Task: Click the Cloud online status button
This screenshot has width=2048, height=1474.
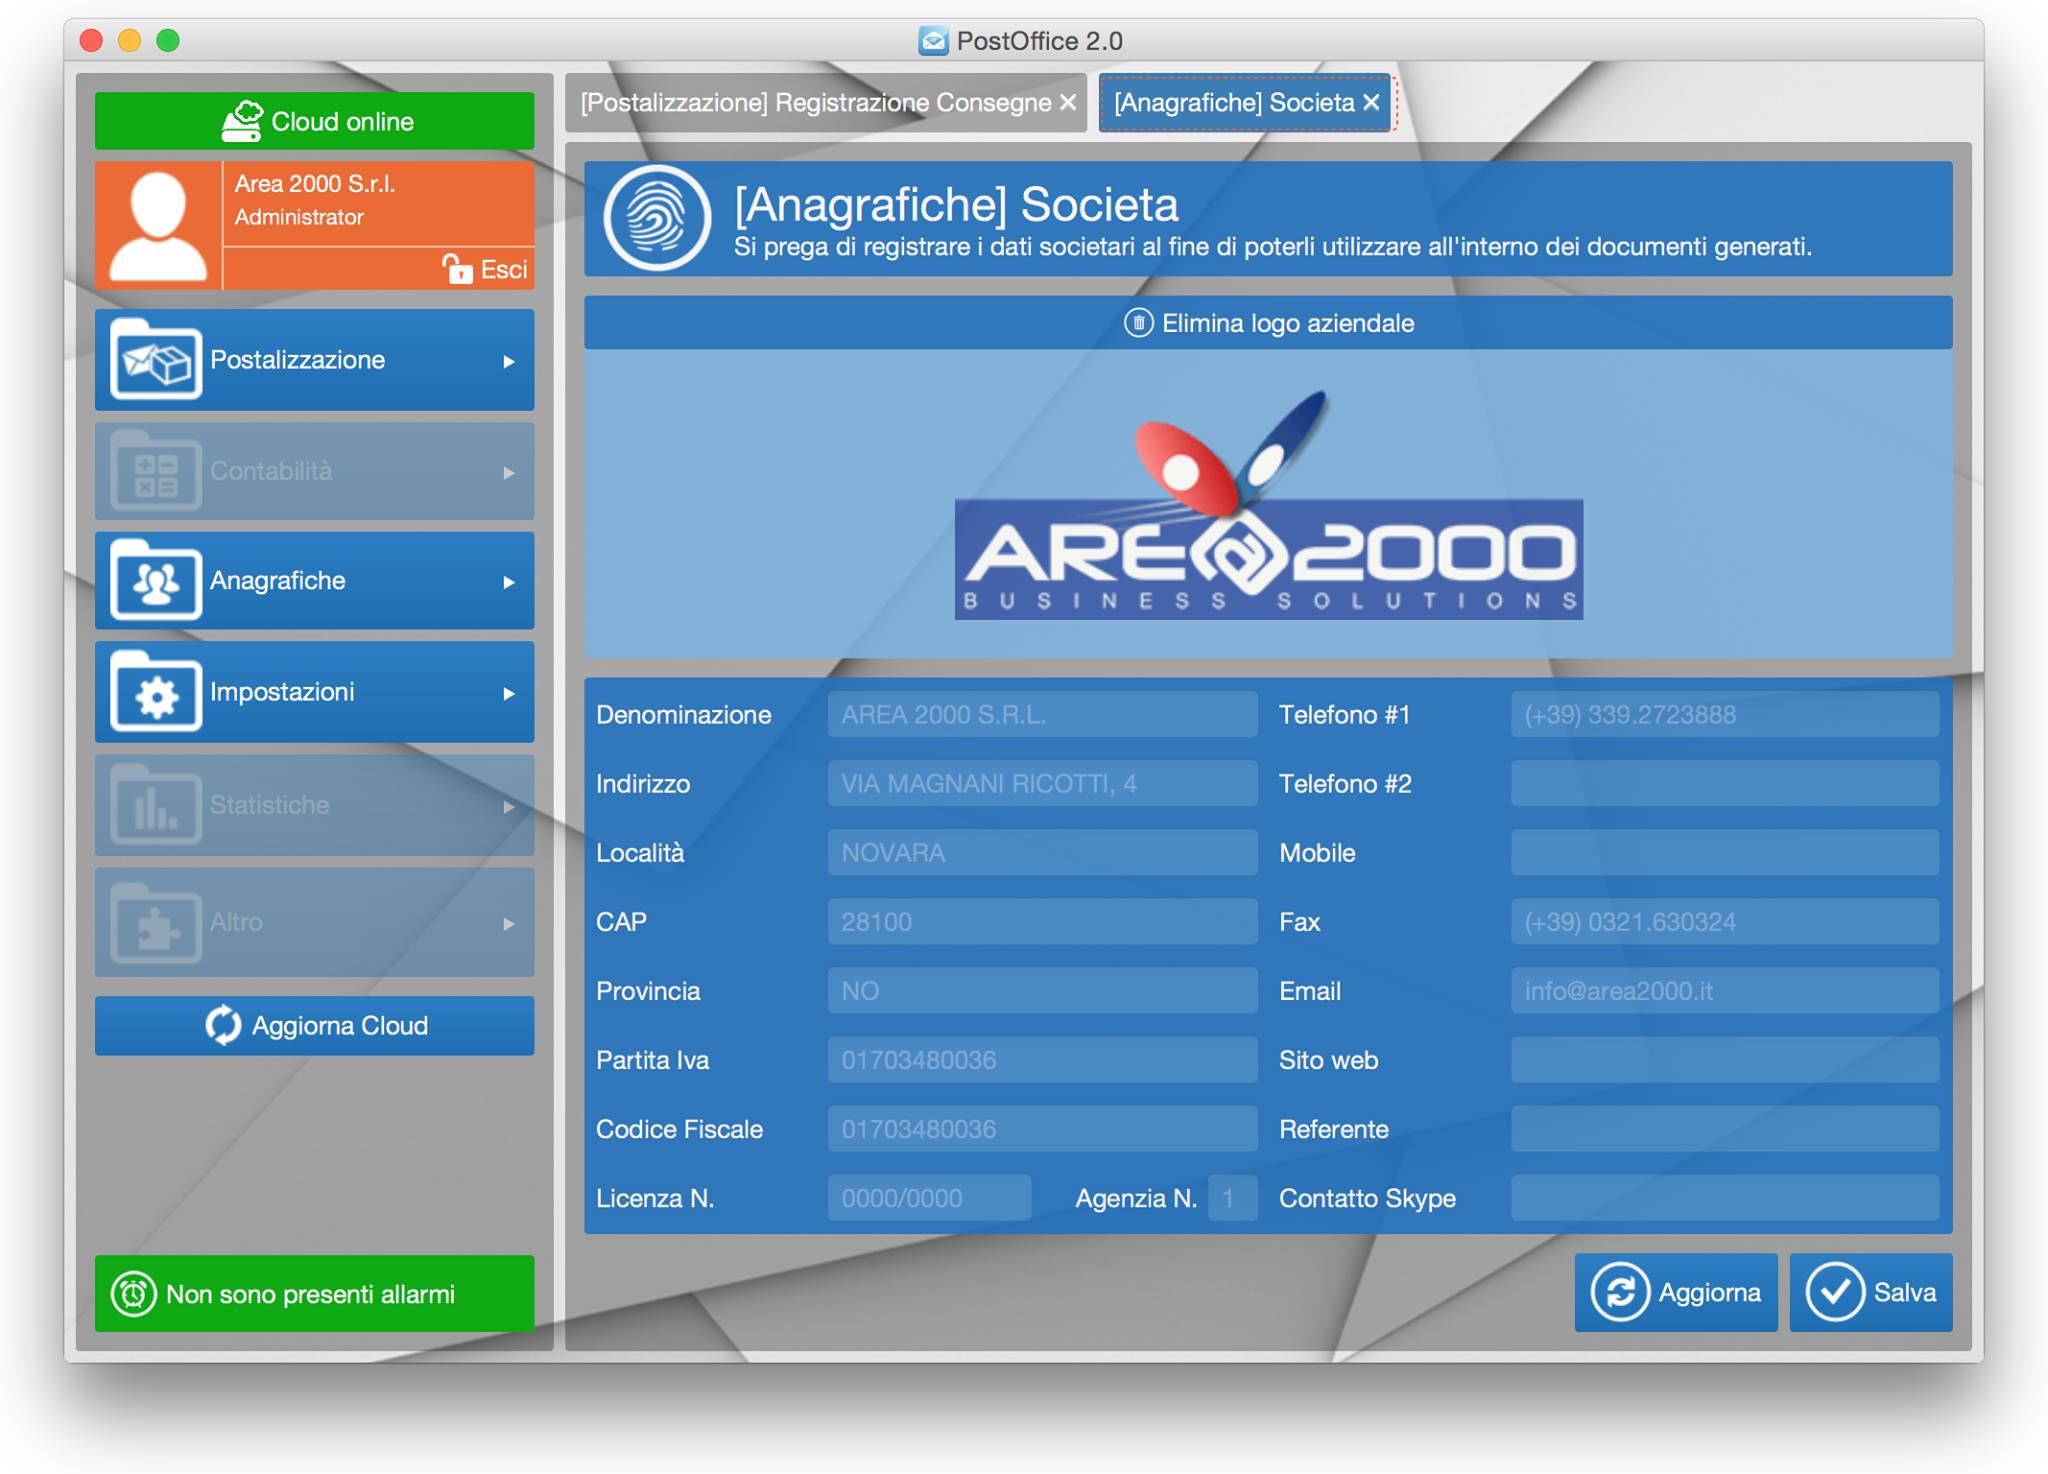Action: [x=314, y=121]
